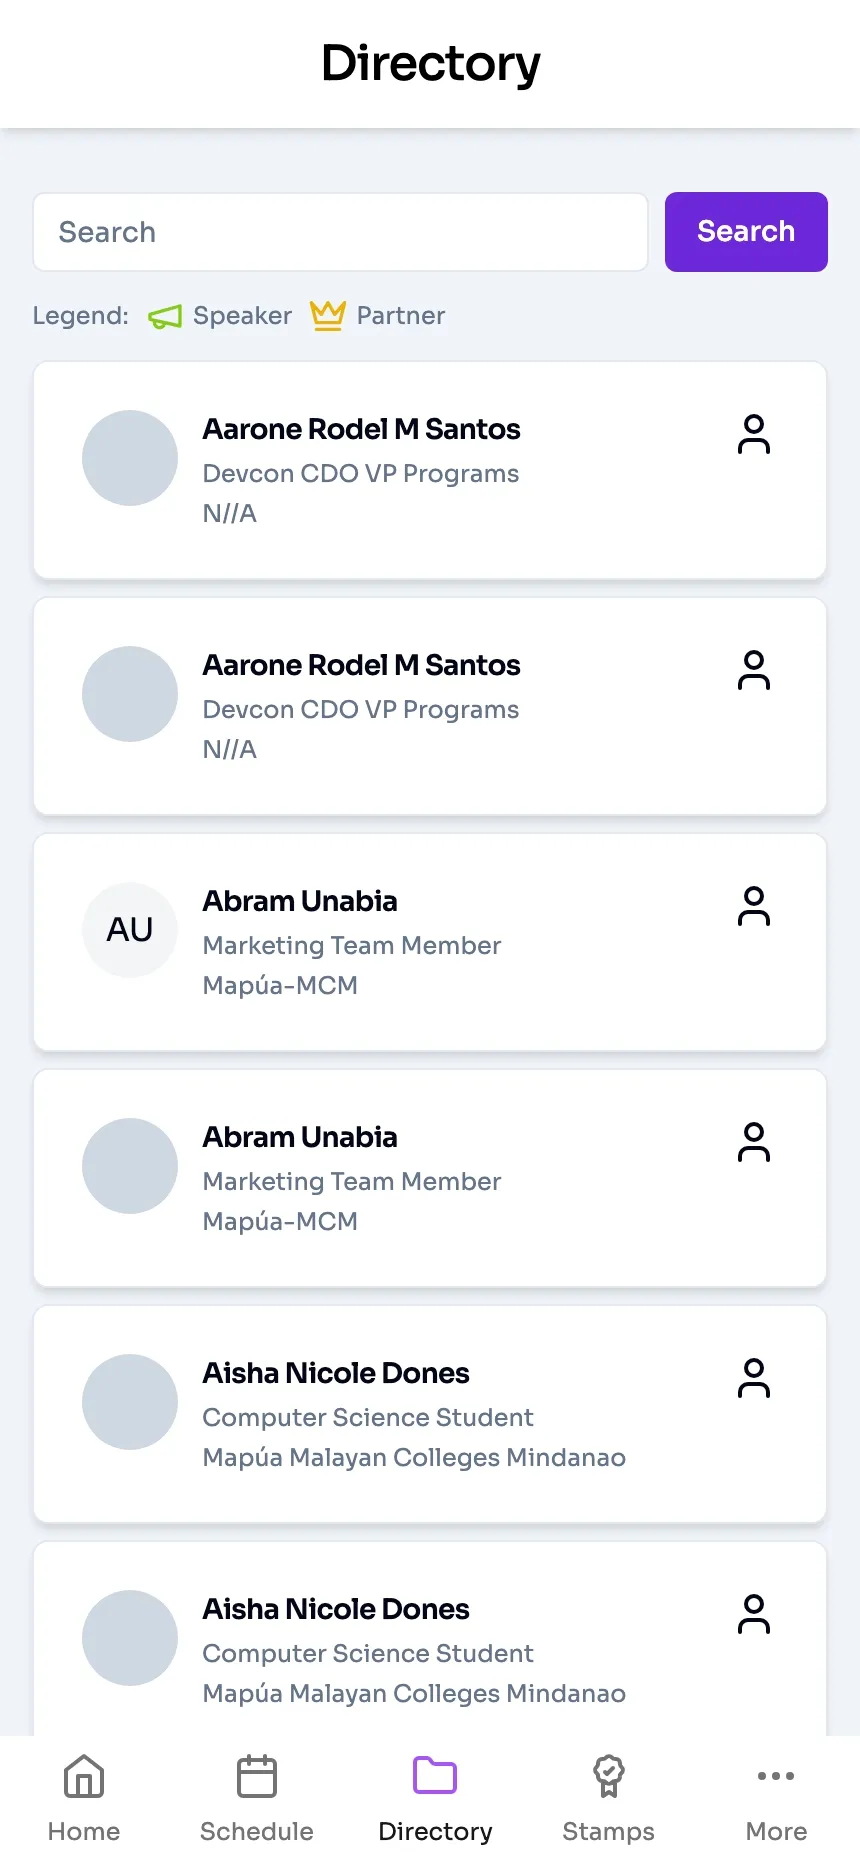Click avatar of first Aarone Santos entry
The width and height of the screenshot is (860, 1864).
coord(130,458)
